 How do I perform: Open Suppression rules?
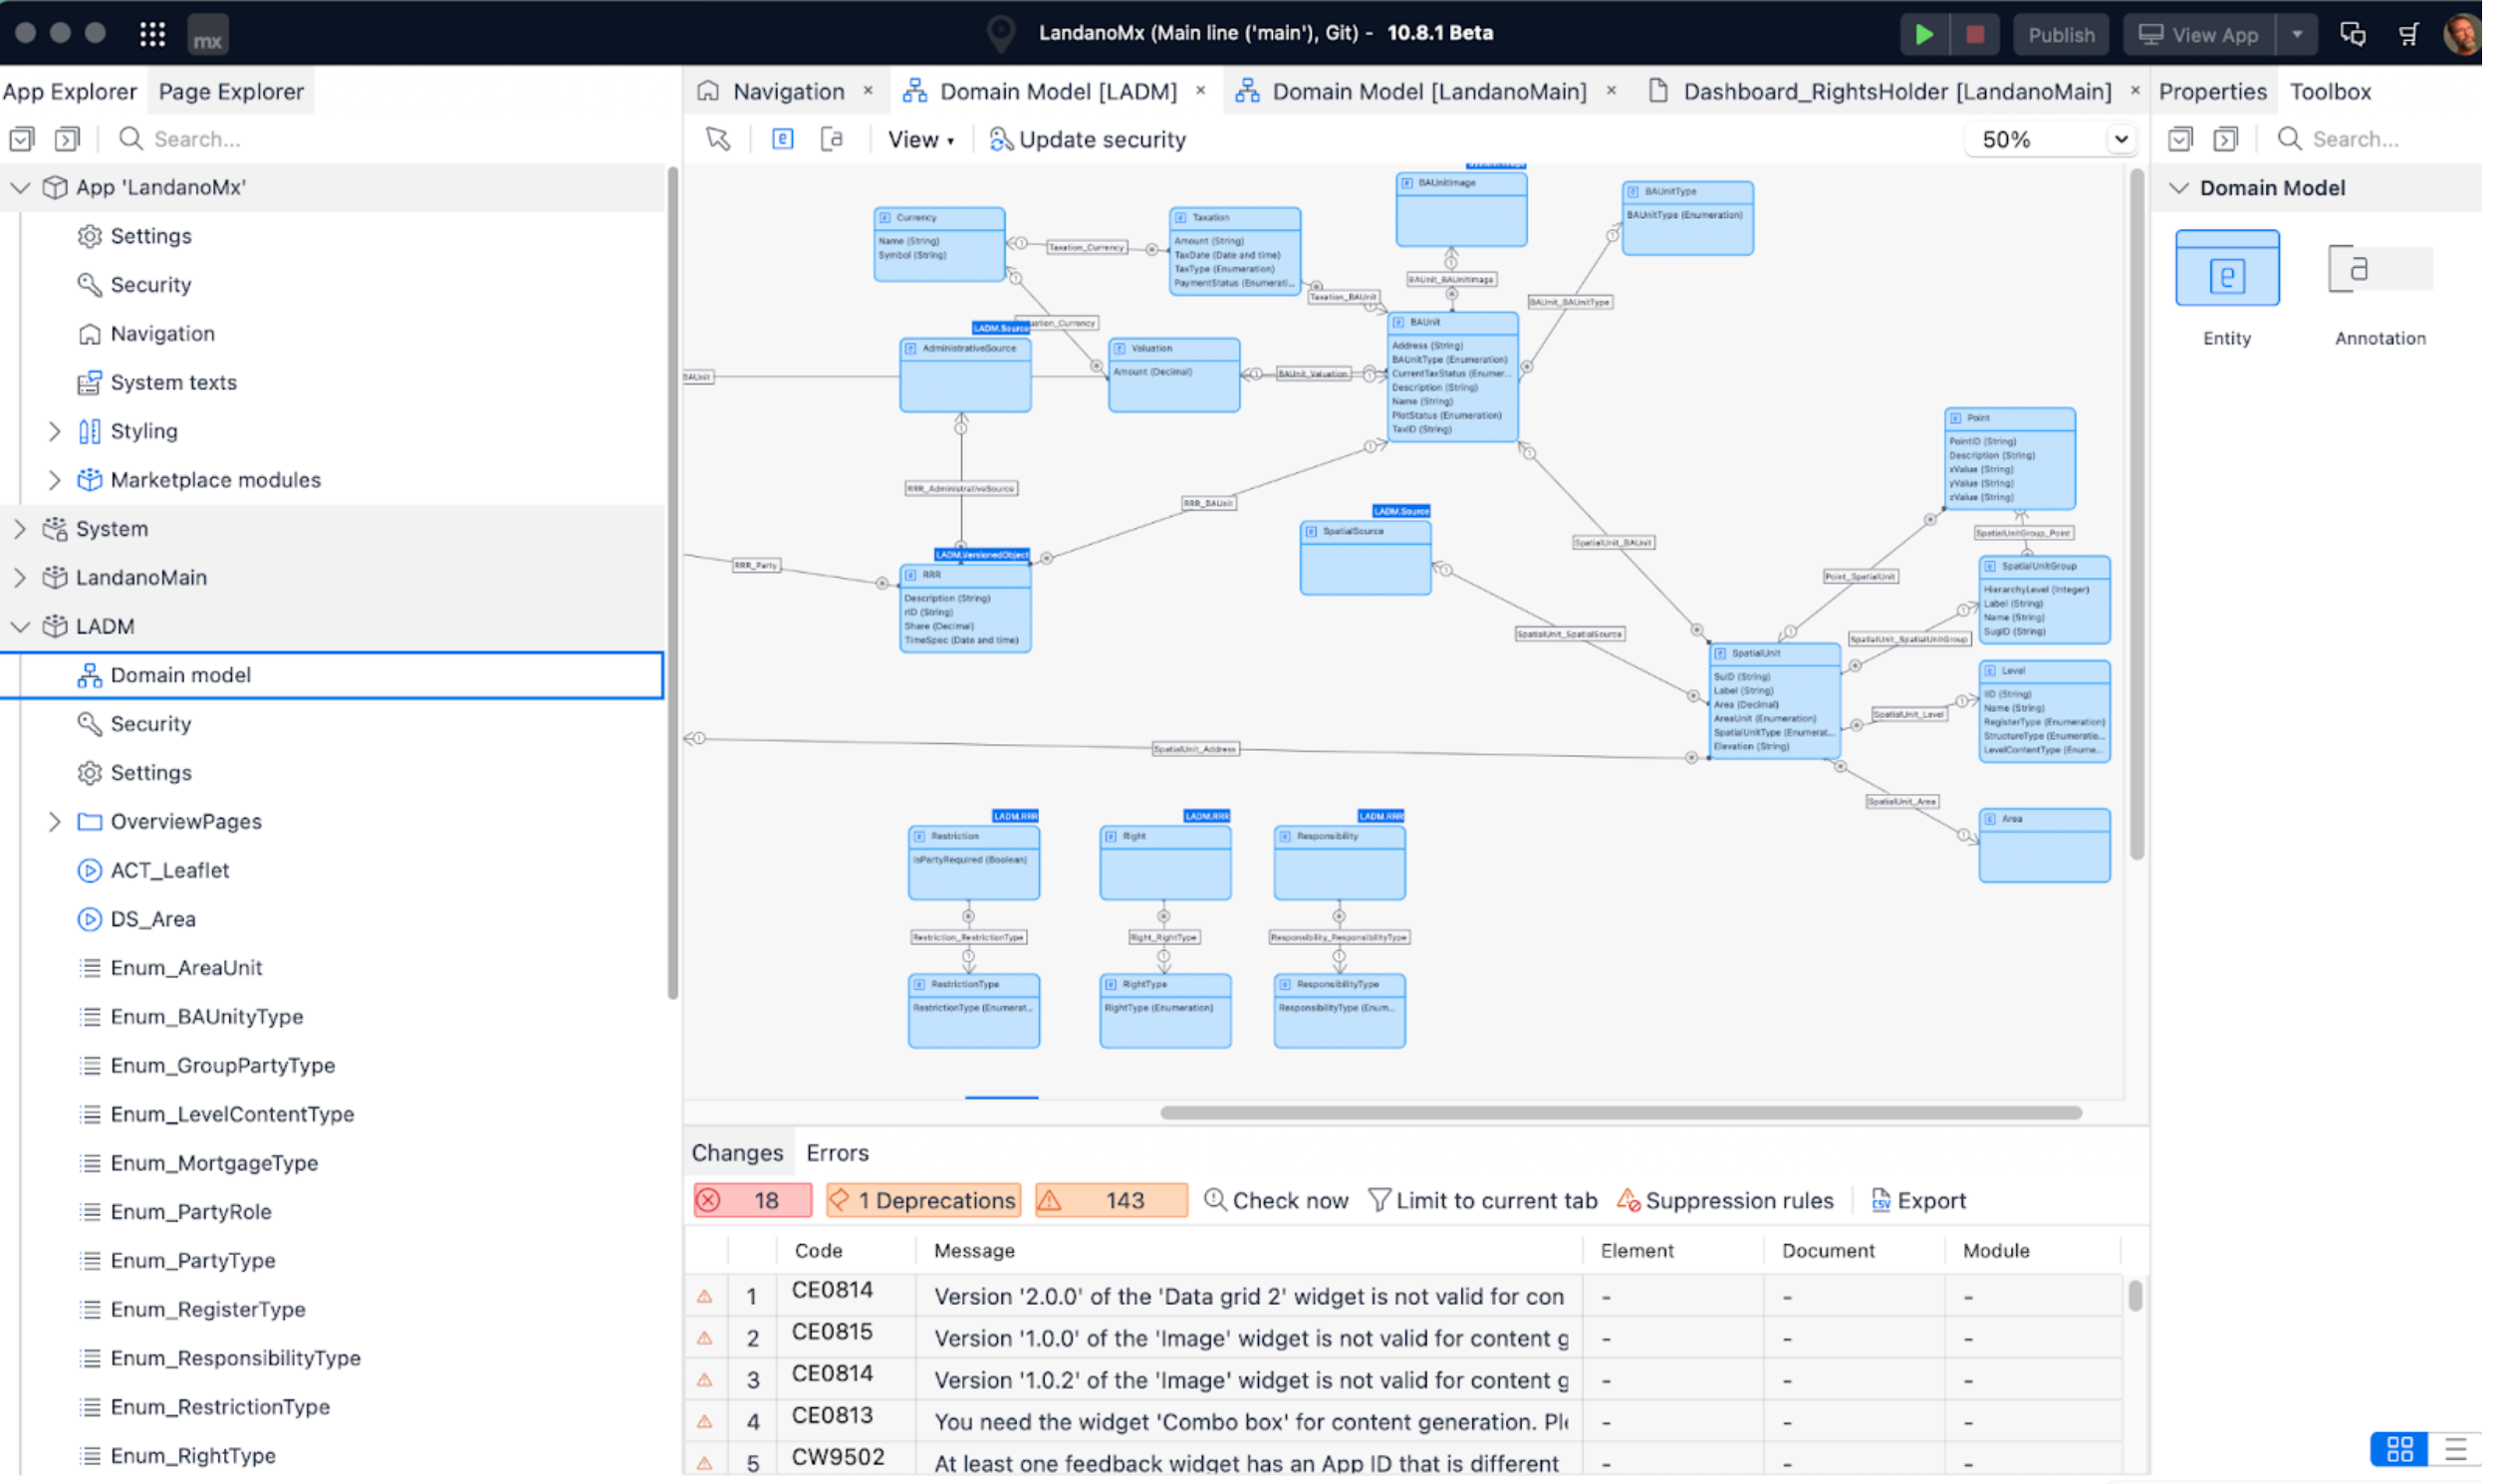click(1725, 1200)
